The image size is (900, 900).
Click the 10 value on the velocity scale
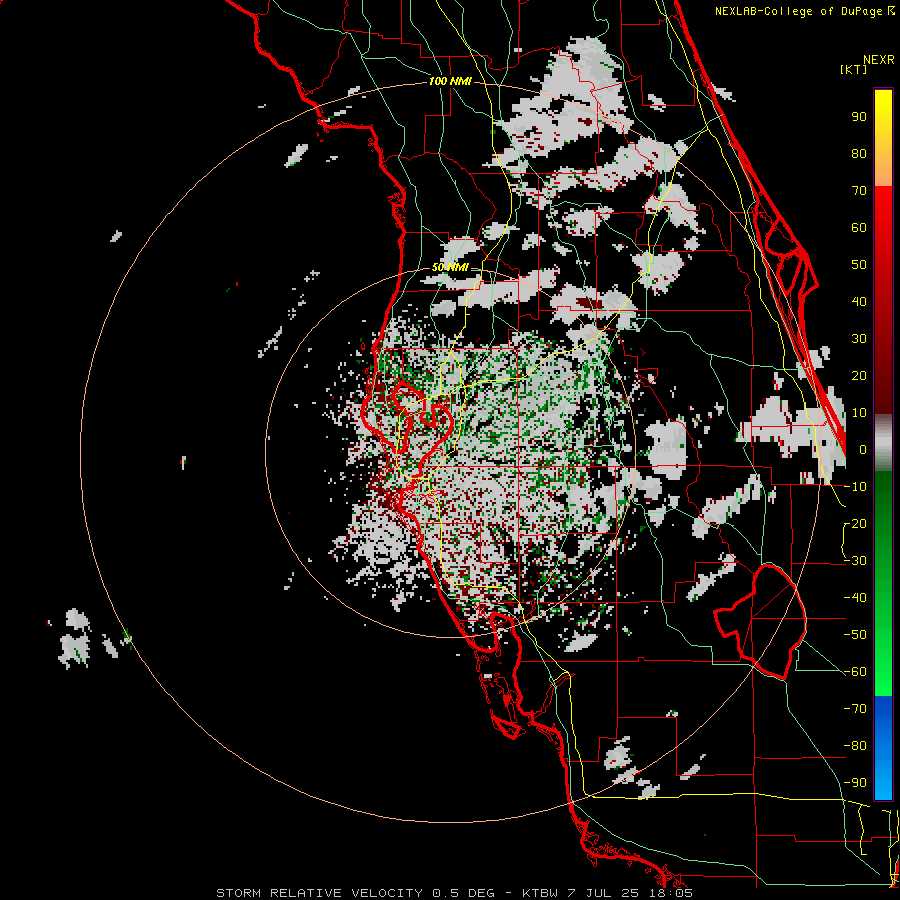859,413
